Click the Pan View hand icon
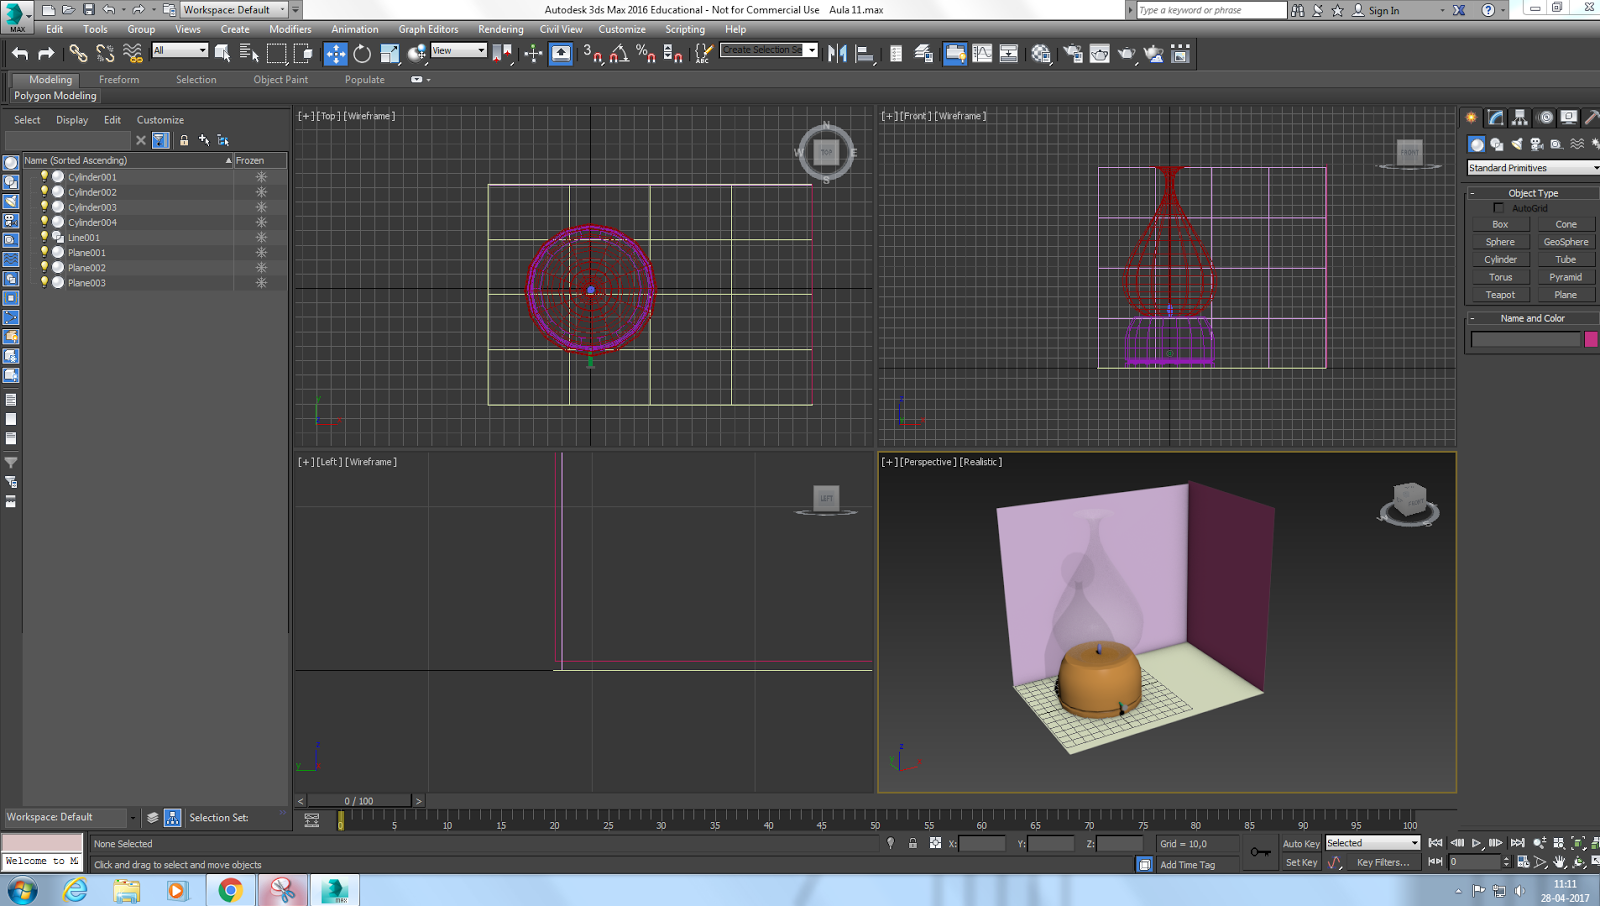The width and height of the screenshot is (1600, 906). tap(1560, 862)
